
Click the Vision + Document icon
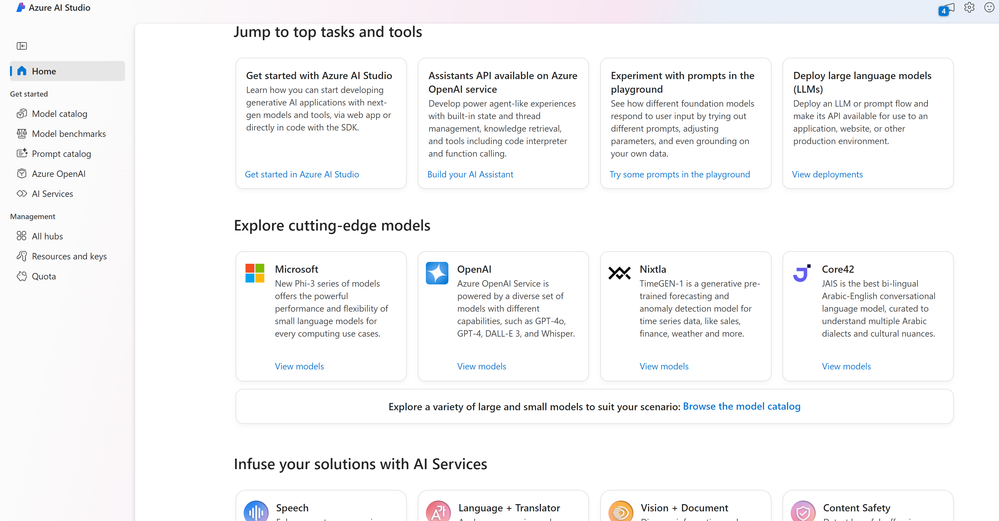coord(621,511)
